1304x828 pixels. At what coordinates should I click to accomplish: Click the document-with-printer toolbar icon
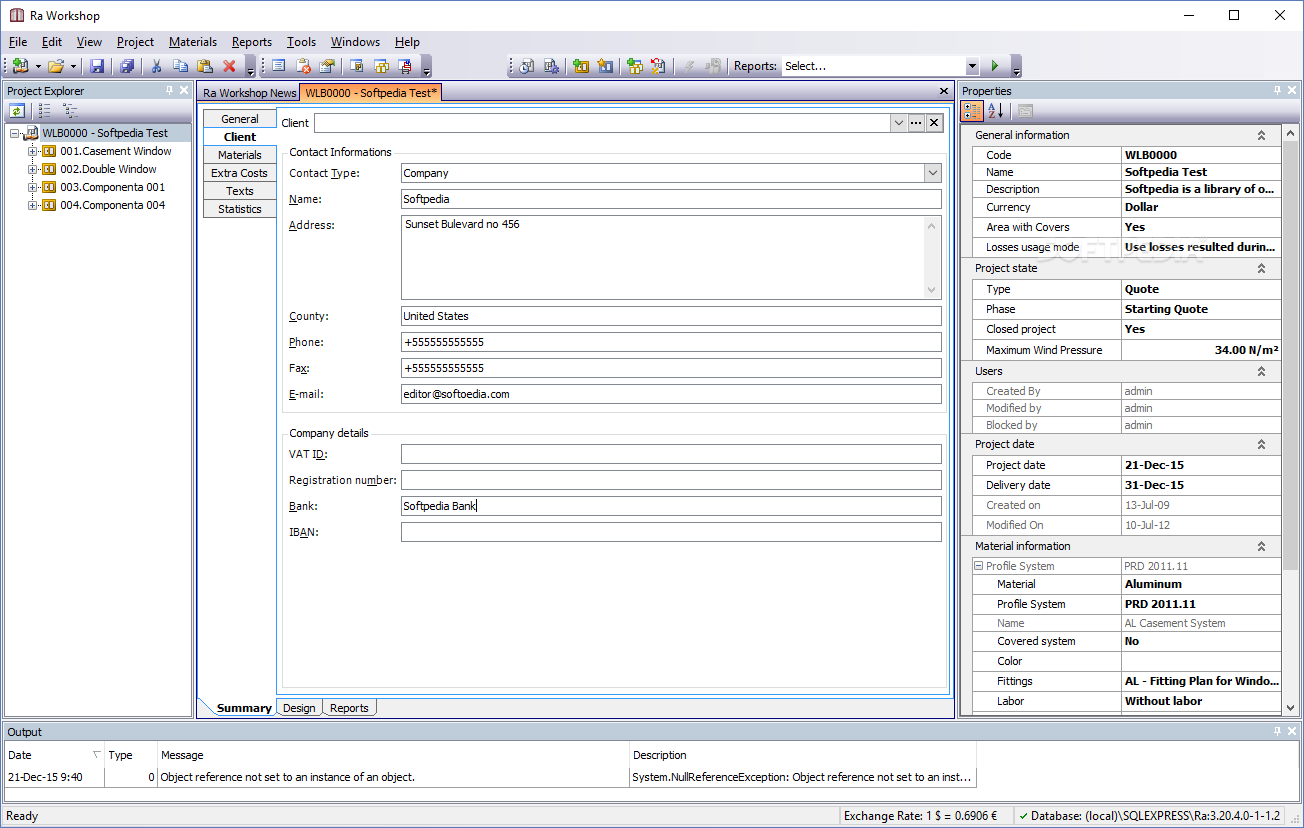pos(405,66)
